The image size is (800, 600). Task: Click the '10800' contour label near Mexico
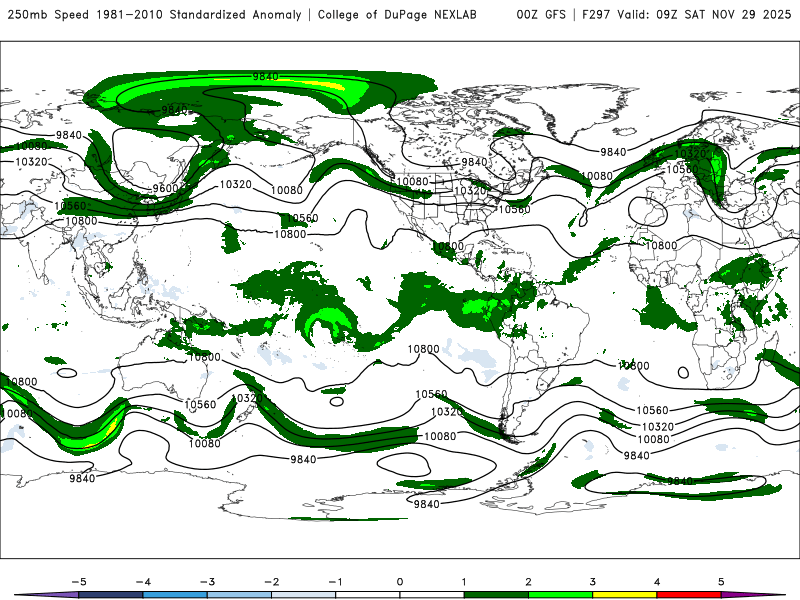point(448,246)
